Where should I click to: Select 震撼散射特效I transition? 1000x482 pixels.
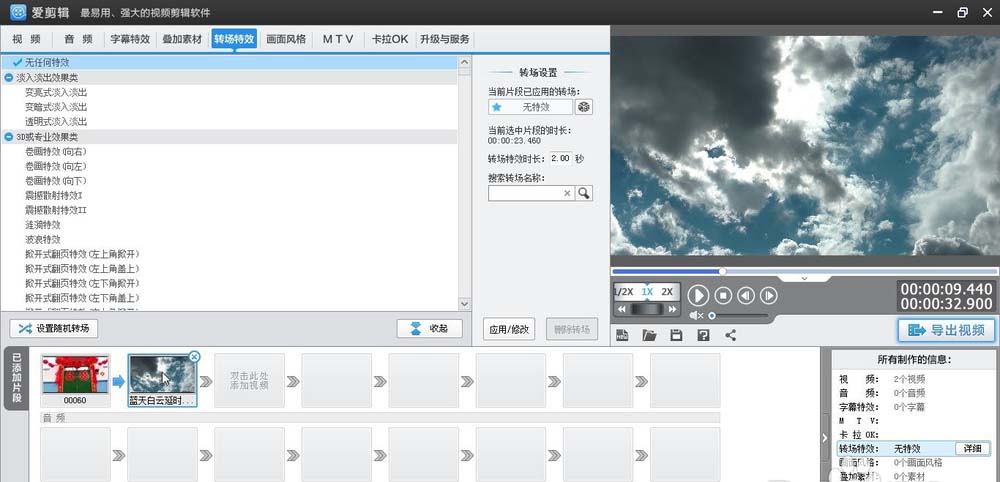[54, 195]
